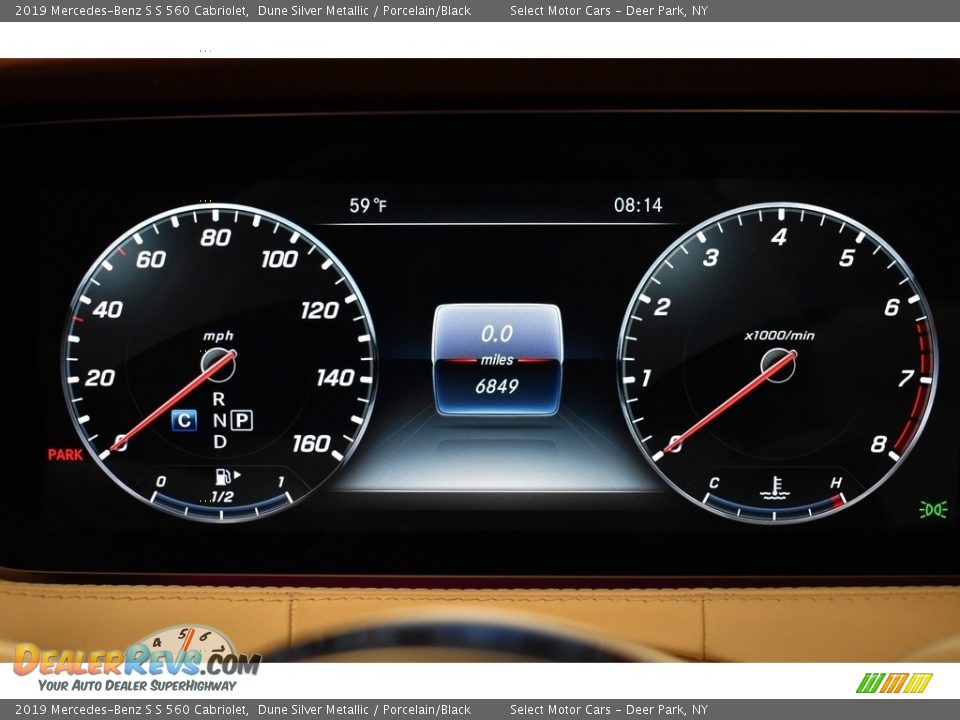Click the coolant temperature gauge arc
Viewport: 960px width, 720px height.
point(775,508)
